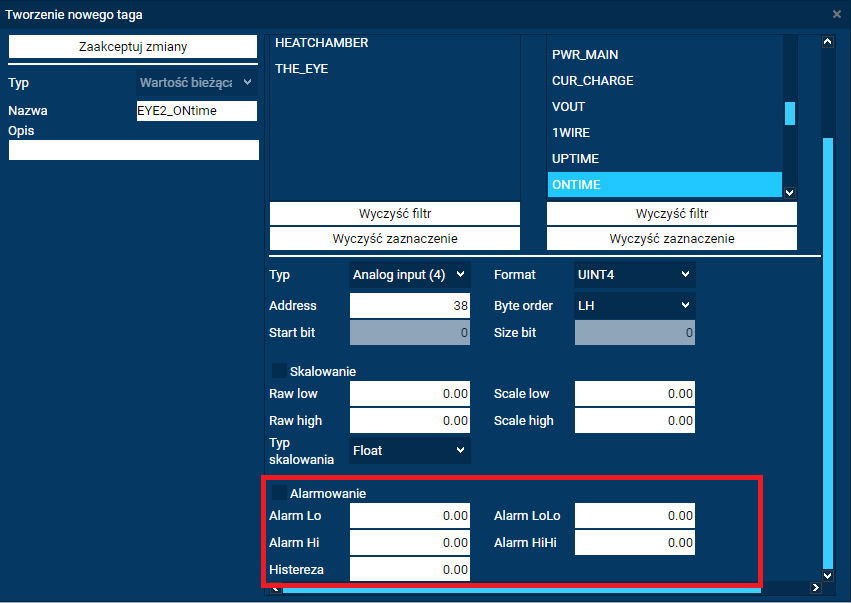Enable the Skalowanie checkbox
Image resolution: width=851 pixels, height=603 pixels.
pos(279,371)
